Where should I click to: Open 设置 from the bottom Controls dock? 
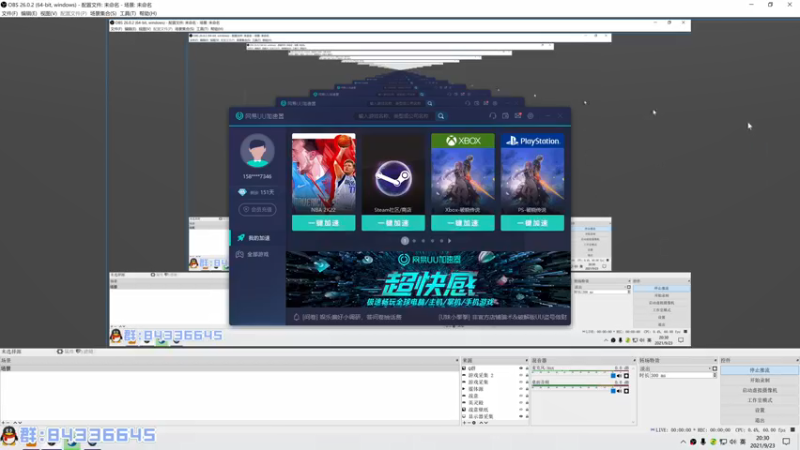click(759, 410)
